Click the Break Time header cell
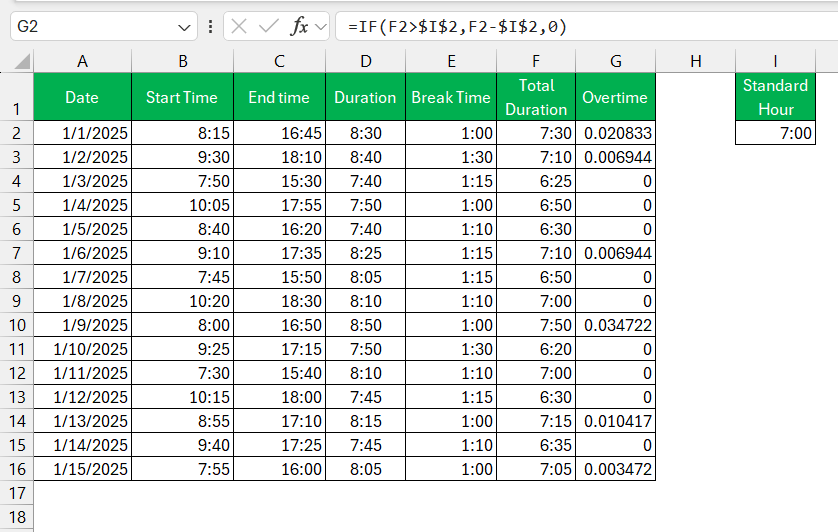Screen dimensions: 838x532 tap(451, 97)
